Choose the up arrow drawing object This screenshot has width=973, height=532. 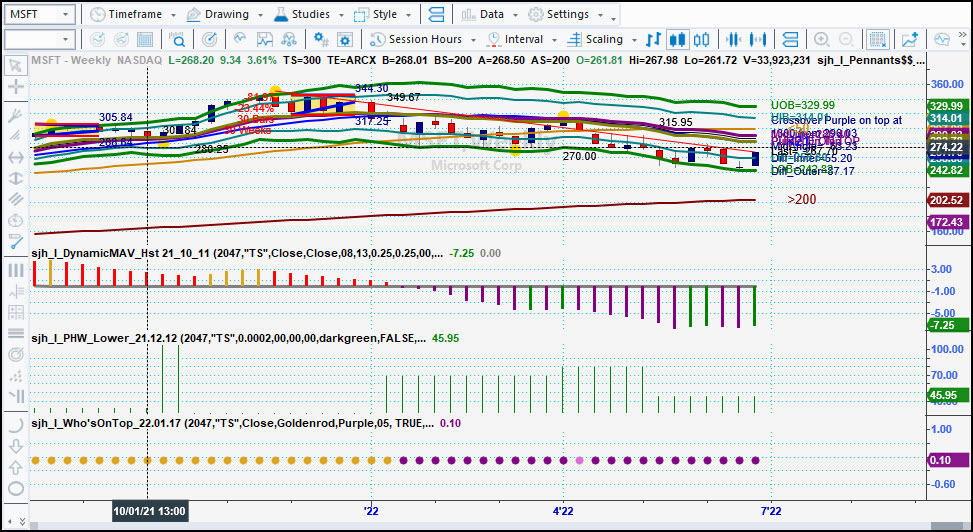coord(16,467)
